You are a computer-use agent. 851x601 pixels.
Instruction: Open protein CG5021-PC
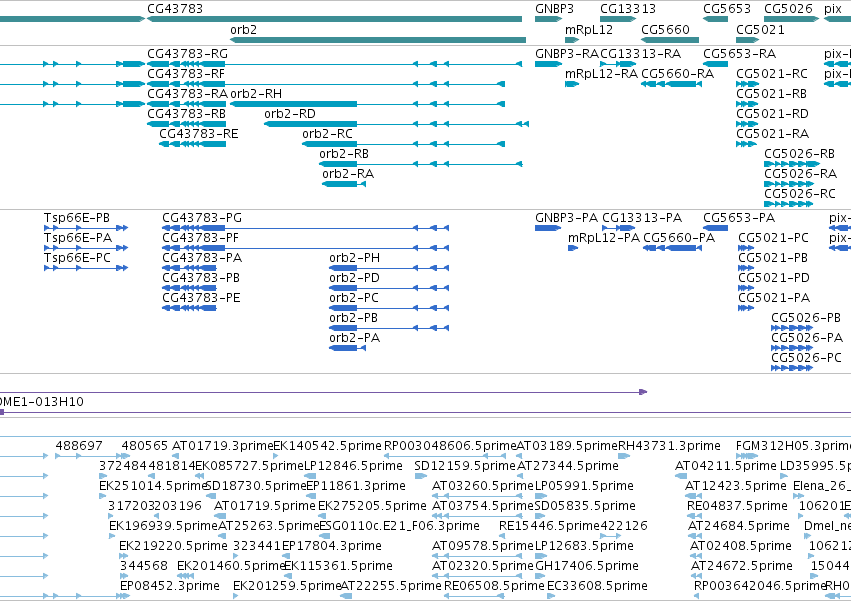click(x=773, y=238)
